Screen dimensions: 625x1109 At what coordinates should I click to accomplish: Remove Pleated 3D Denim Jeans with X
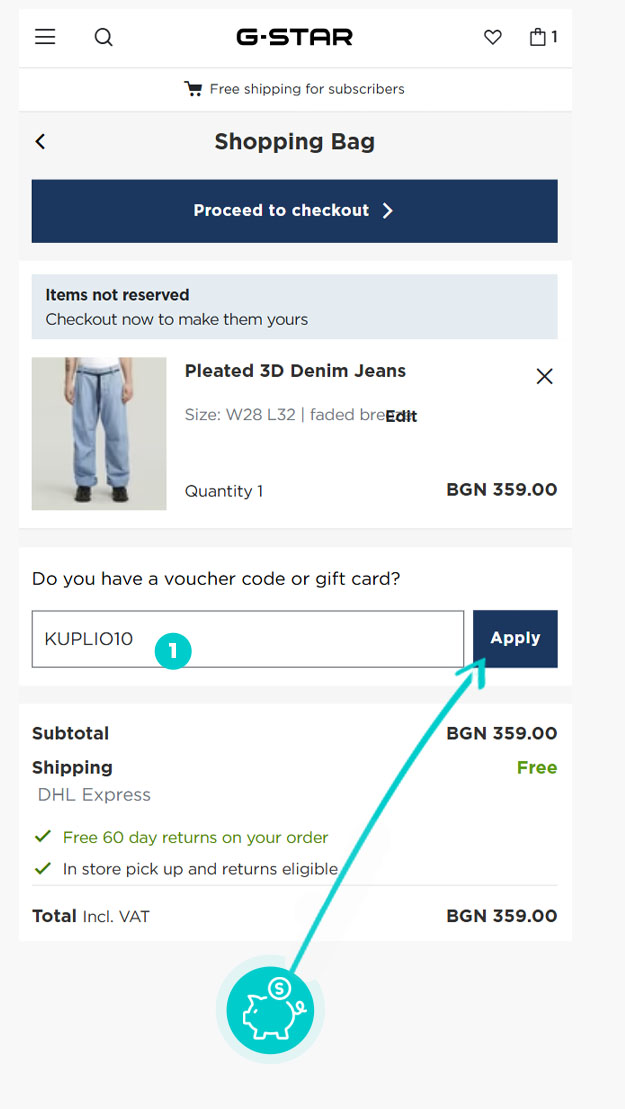544,376
